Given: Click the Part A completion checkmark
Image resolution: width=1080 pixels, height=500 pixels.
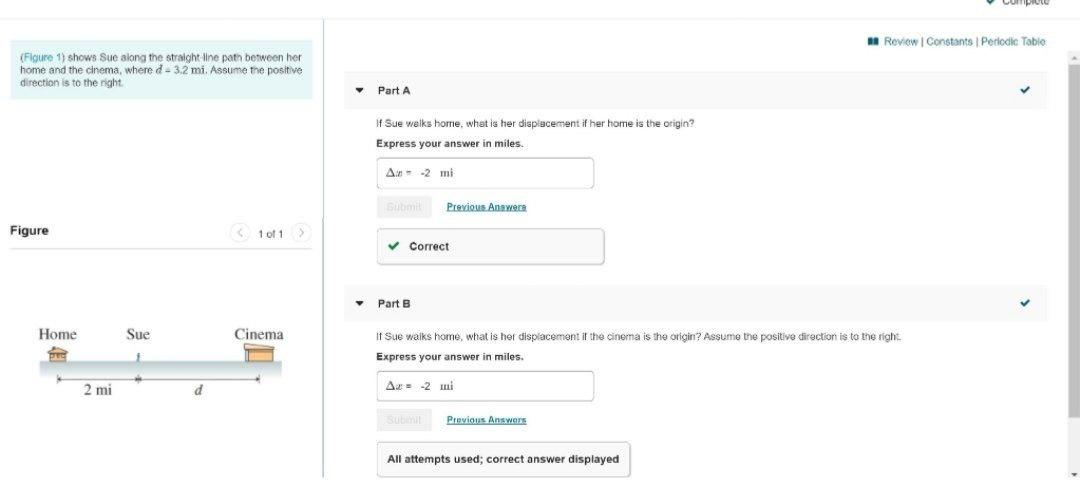Looking at the screenshot, I should (1024, 90).
